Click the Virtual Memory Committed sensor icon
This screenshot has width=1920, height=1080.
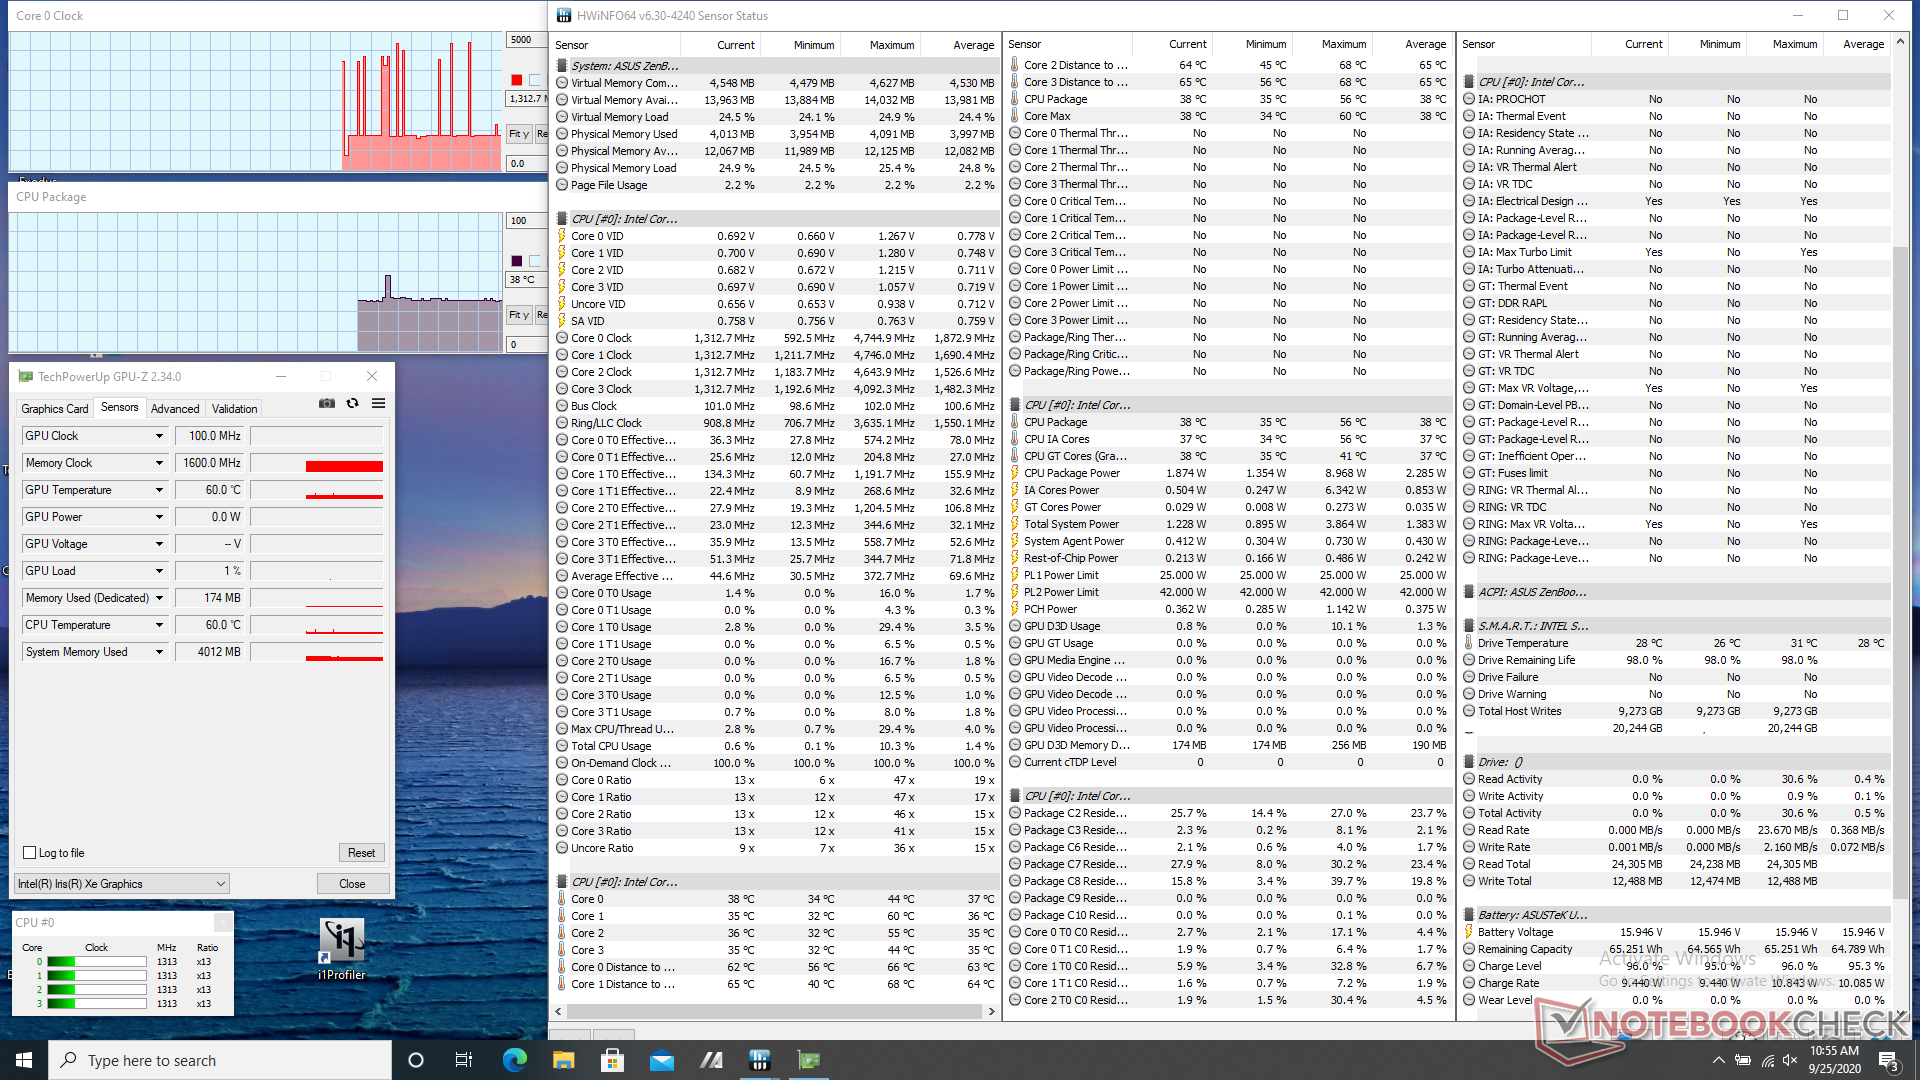coord(562,83)
